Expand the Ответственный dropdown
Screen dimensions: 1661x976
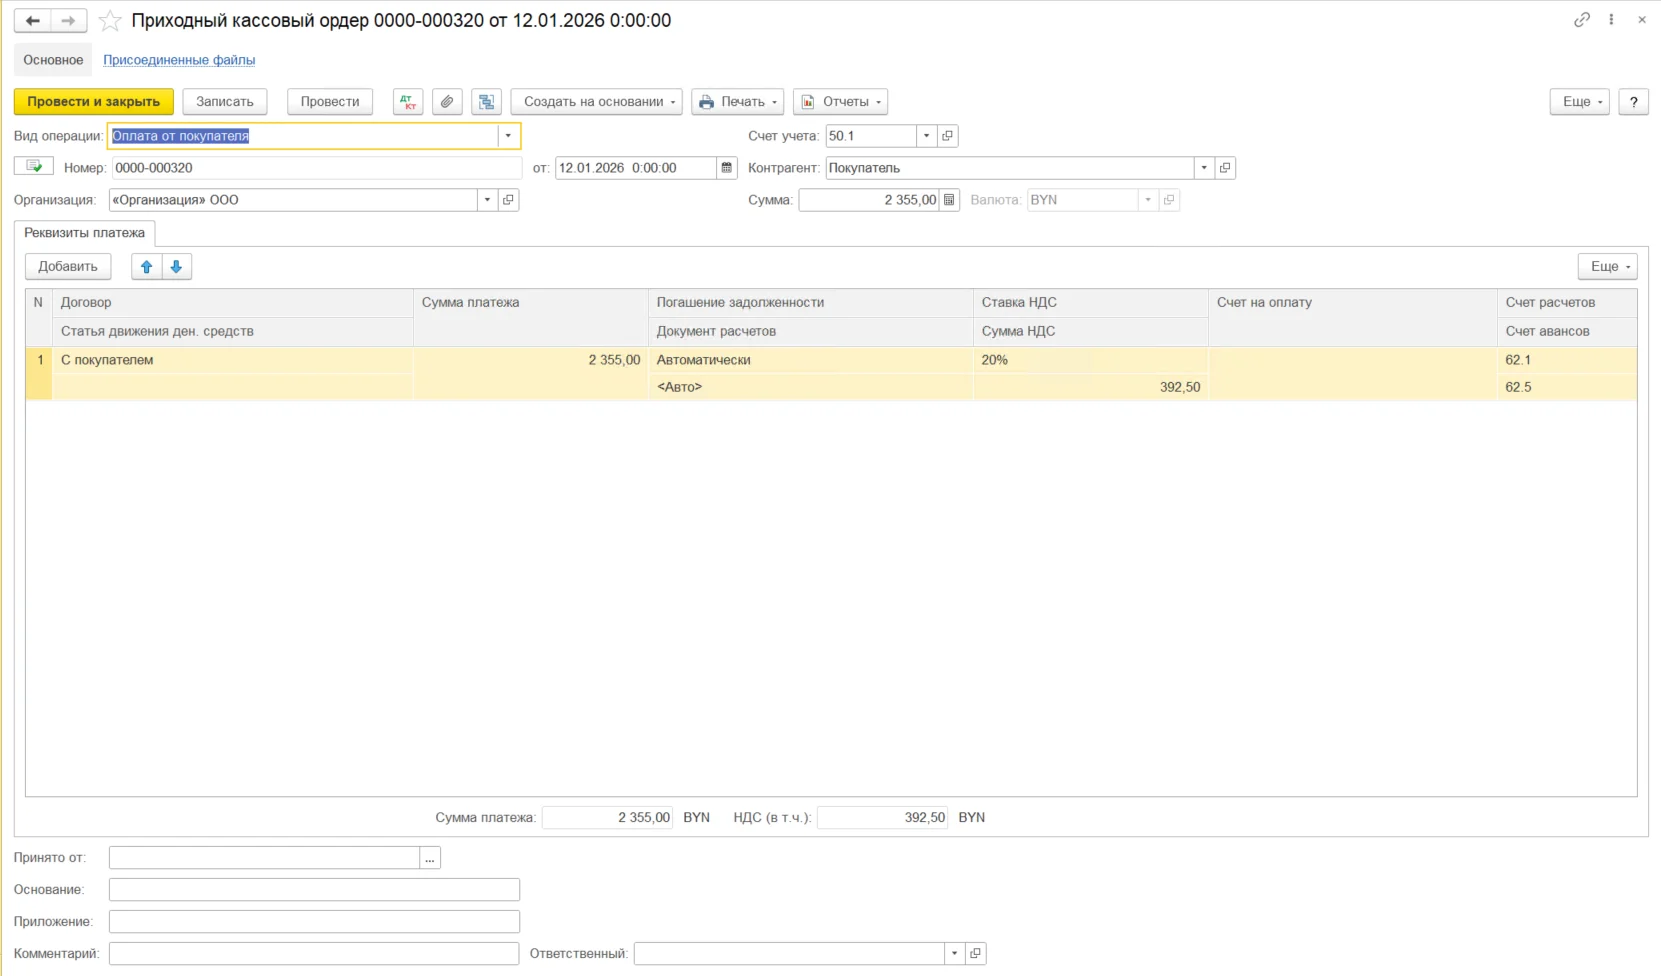pos(954,954)
